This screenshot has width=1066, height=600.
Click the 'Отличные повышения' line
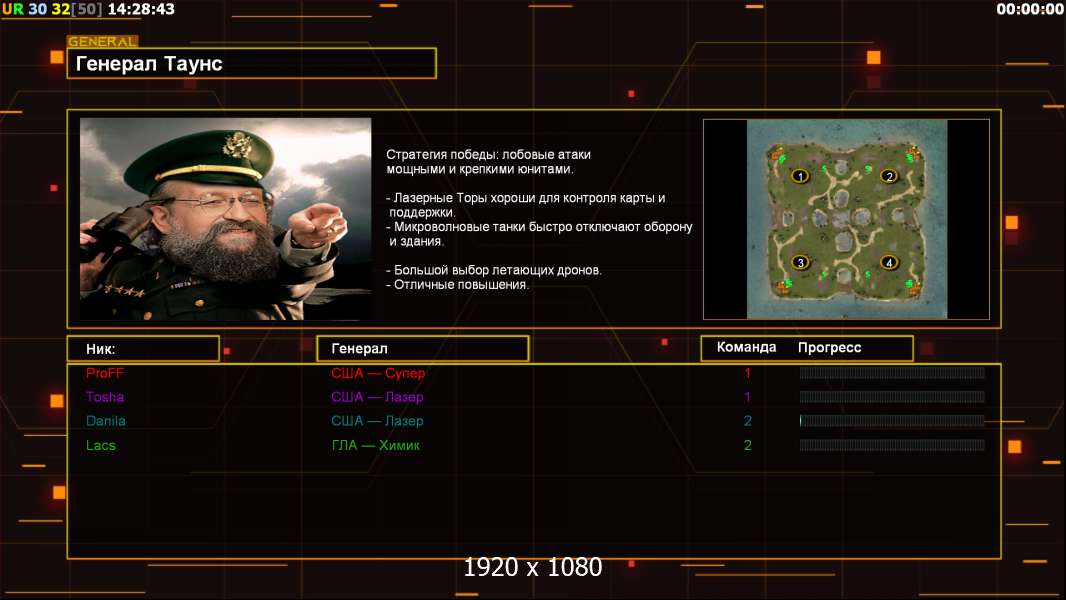coord(457,285)
